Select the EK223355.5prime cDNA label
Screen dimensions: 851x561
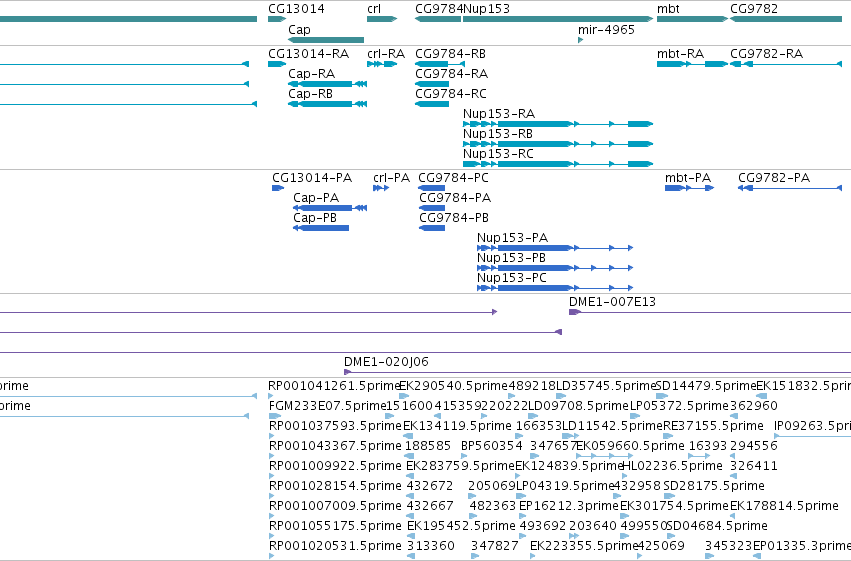584,547
